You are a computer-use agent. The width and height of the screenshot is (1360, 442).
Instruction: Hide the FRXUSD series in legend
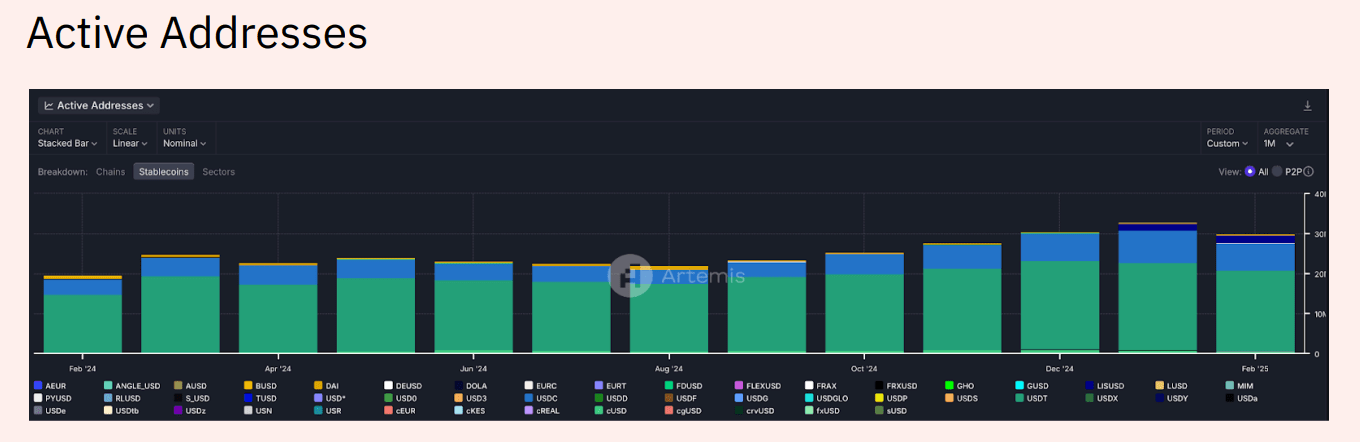(896, 385)
